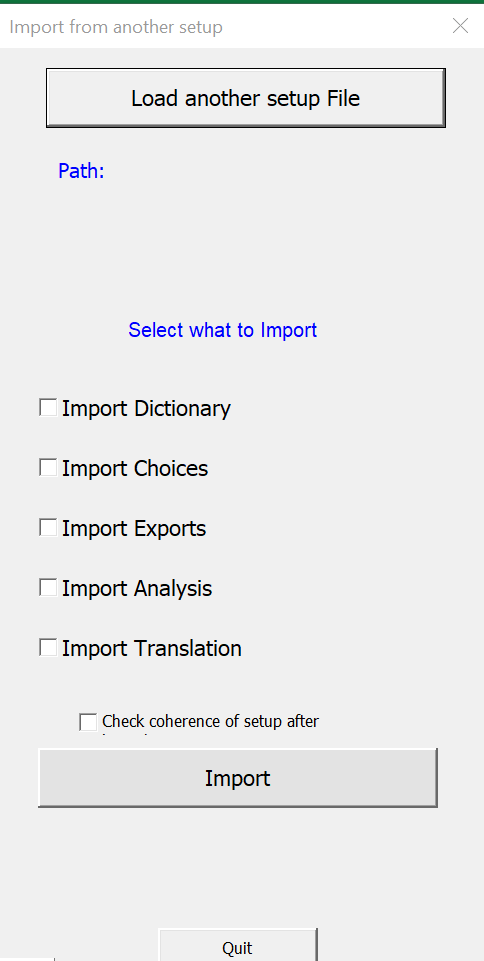The height and width of the screenshot is (961, 484).
Task: Click the large Import button
Action: (x=238, y=778)
